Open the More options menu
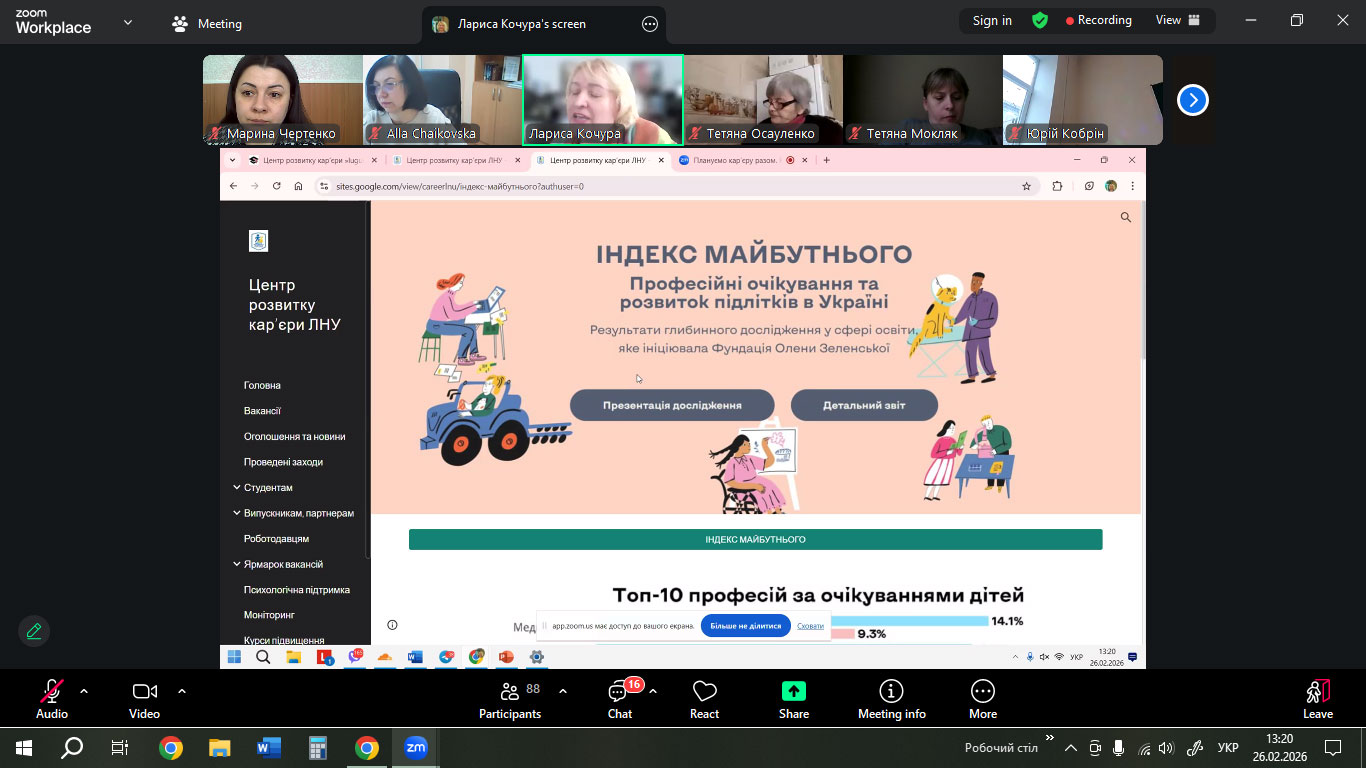 coord(982,698)
